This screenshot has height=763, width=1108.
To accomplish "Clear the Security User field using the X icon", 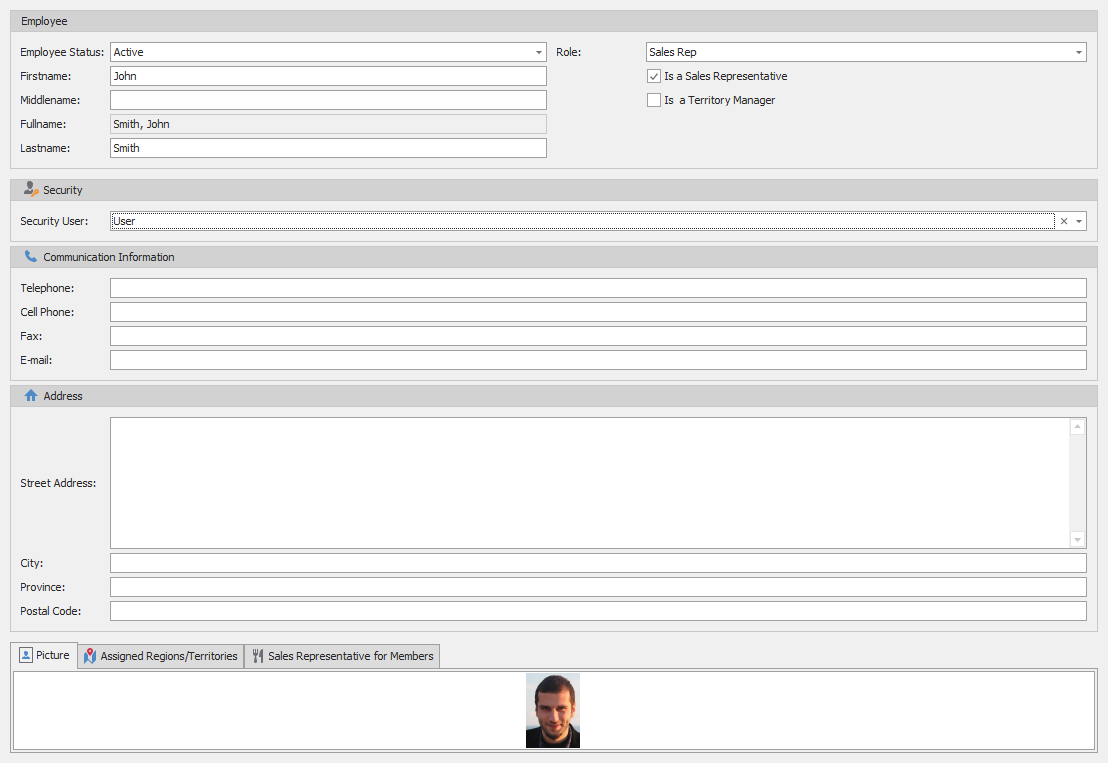I will (x=1064, y=220).
